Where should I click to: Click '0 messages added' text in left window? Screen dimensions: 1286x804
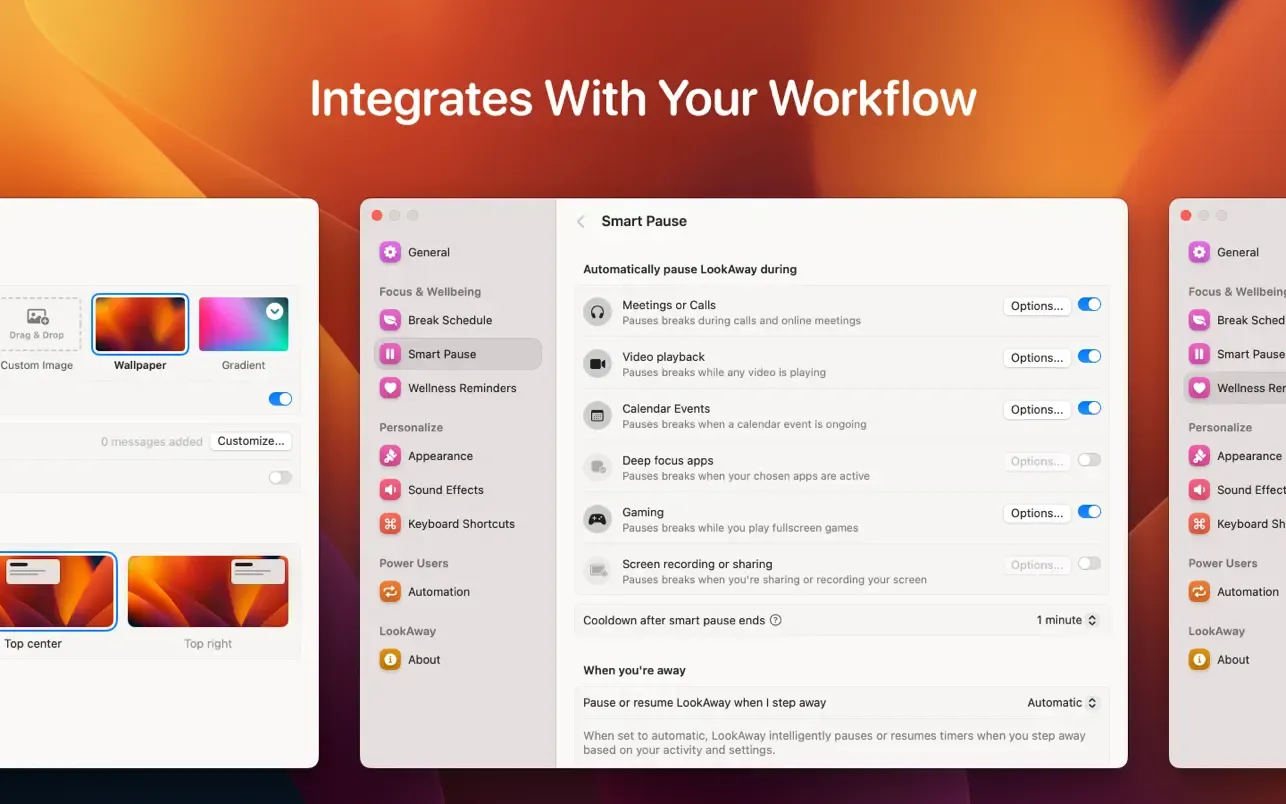[x=152, y=442]
